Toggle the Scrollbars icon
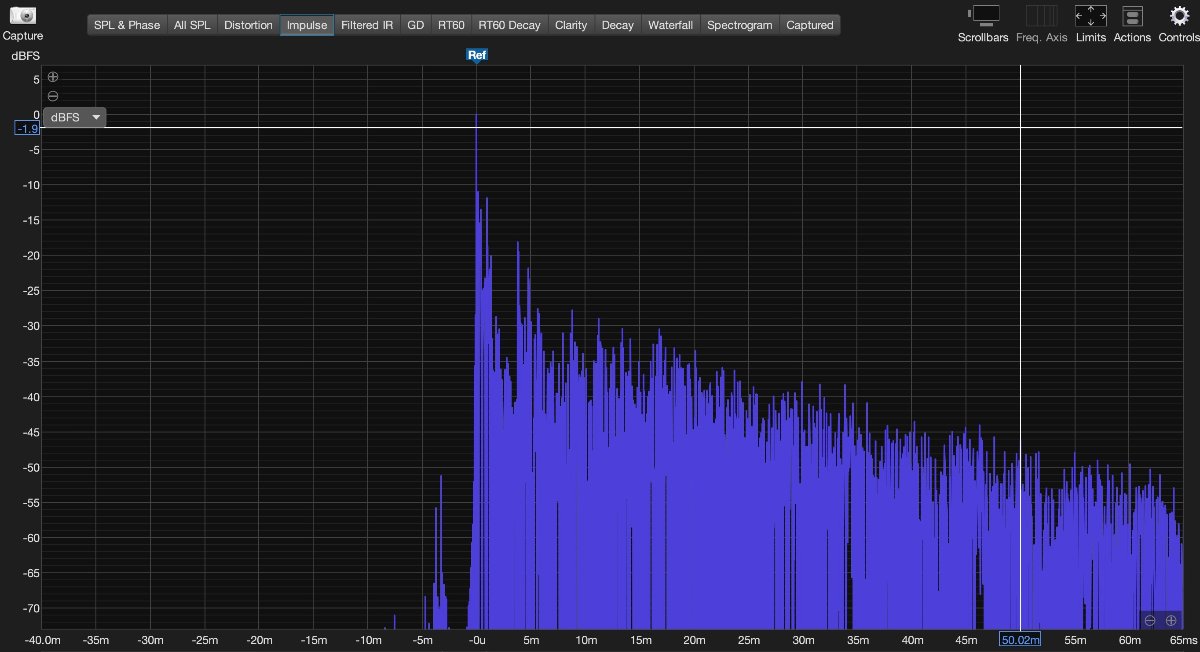1200x652 pixels. pyautogui.click(x=984, y=16)
